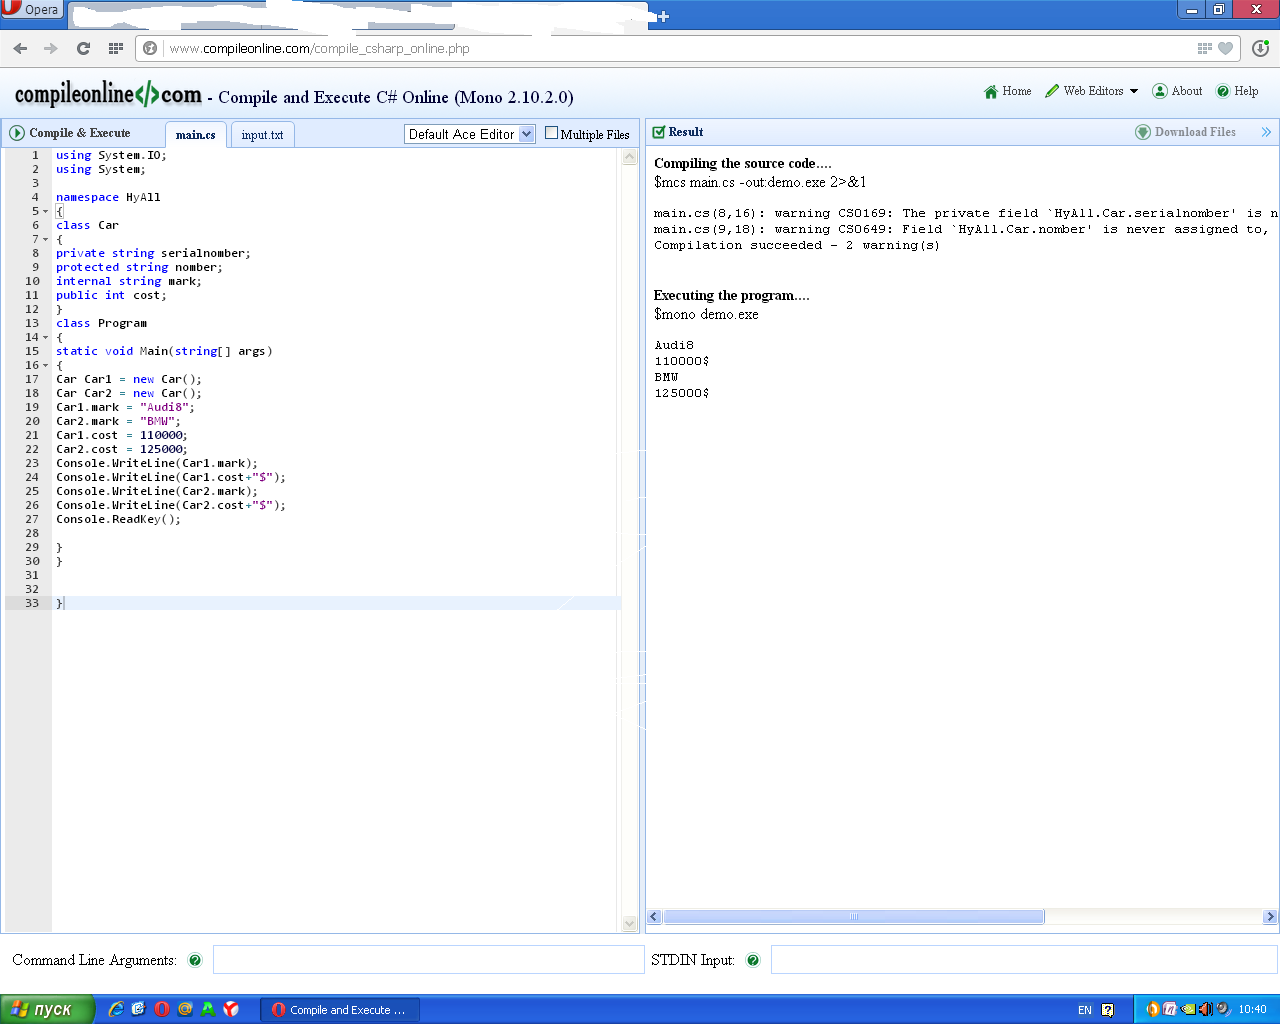Viewport: 1280px width, 1024px height.
Task: Open NVIDIA tray icon
Action: pos(1188,1009)
